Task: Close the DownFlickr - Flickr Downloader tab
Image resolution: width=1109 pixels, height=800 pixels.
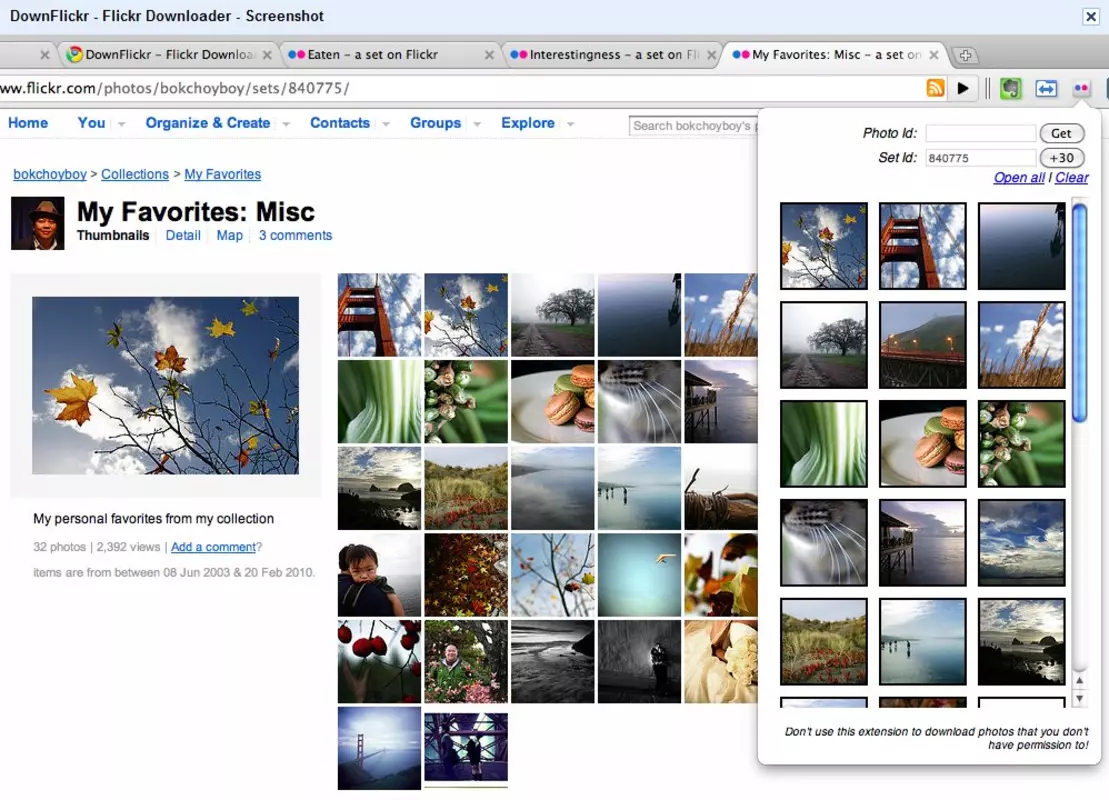Action: tap(267, 54)
